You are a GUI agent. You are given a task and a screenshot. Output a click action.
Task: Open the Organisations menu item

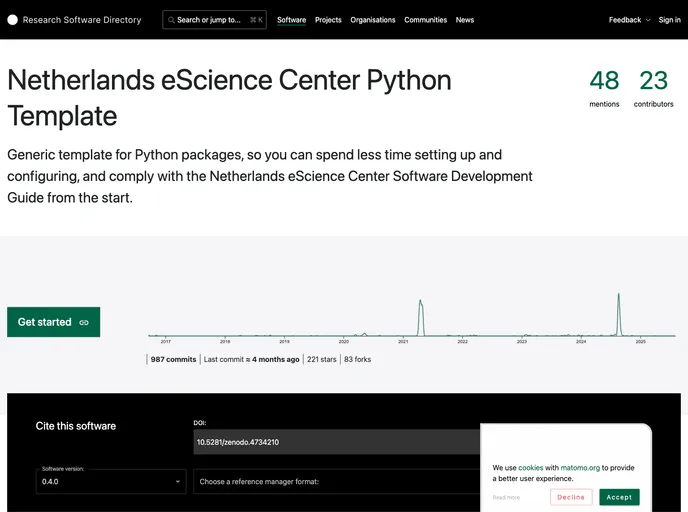[373, 20]
